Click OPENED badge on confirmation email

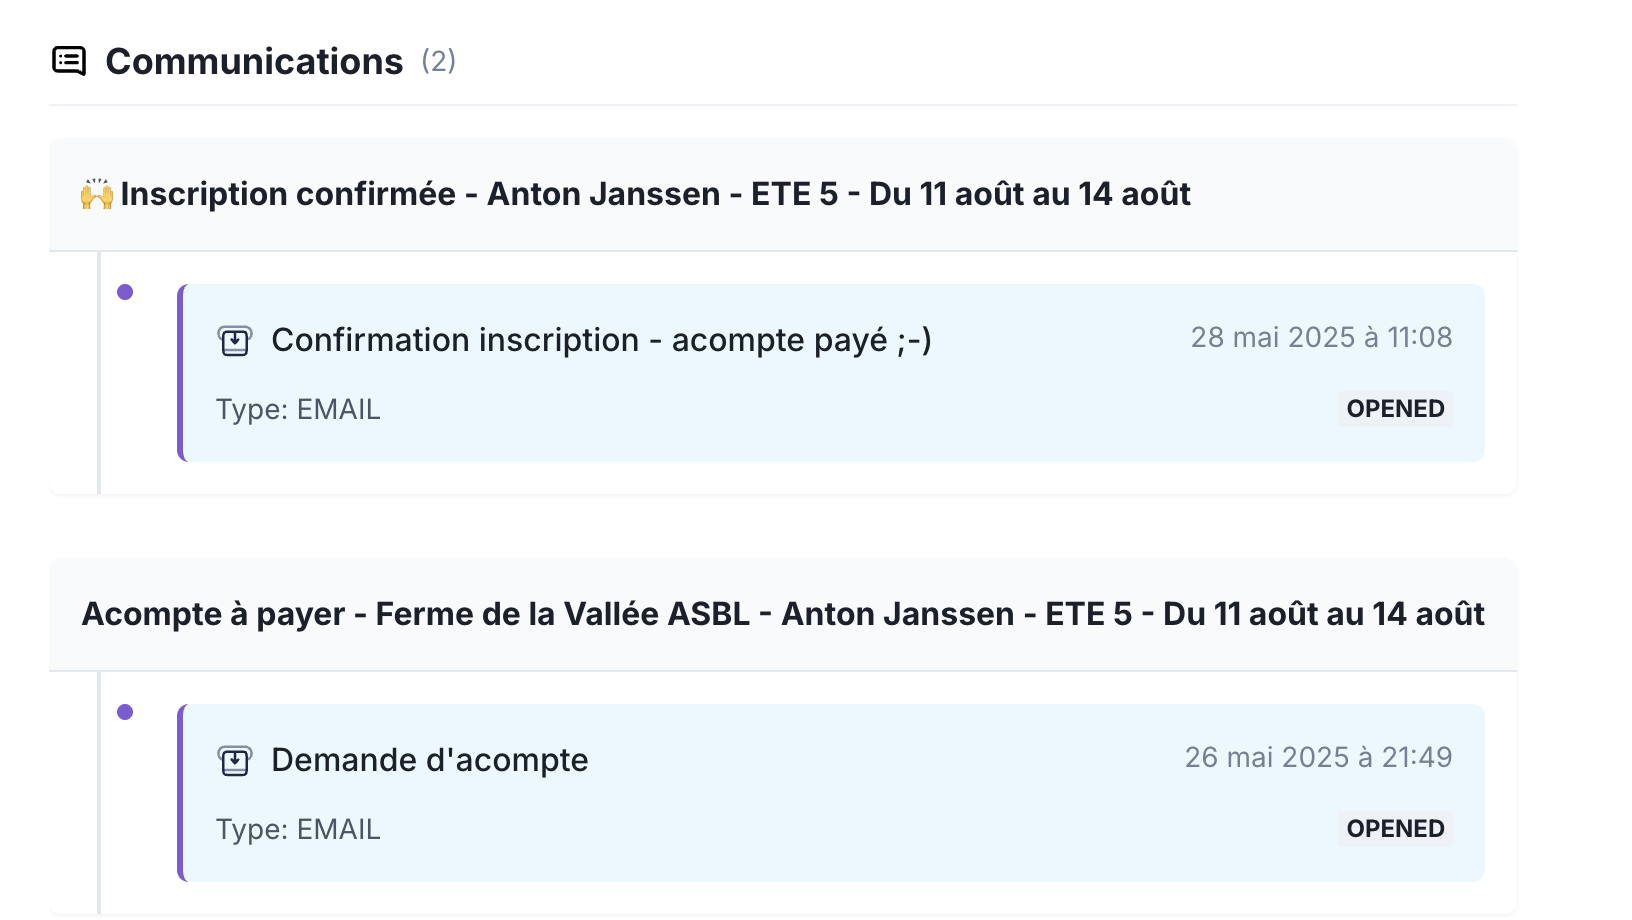click(1395, 409)
